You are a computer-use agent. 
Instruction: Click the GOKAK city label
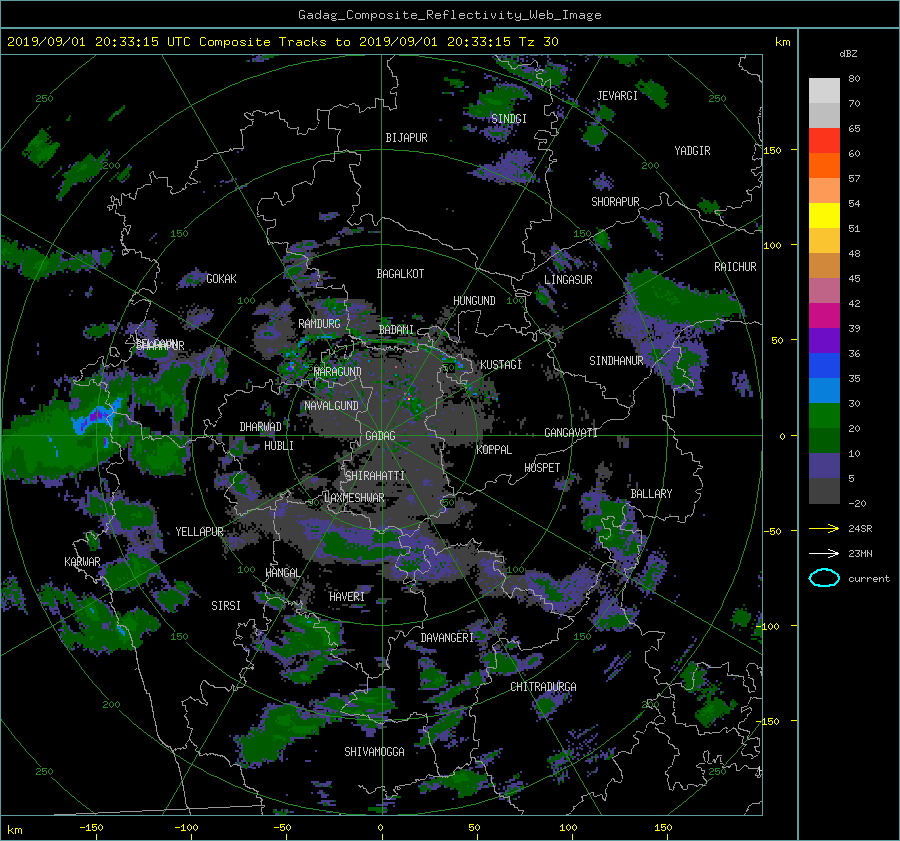point(222,279)
